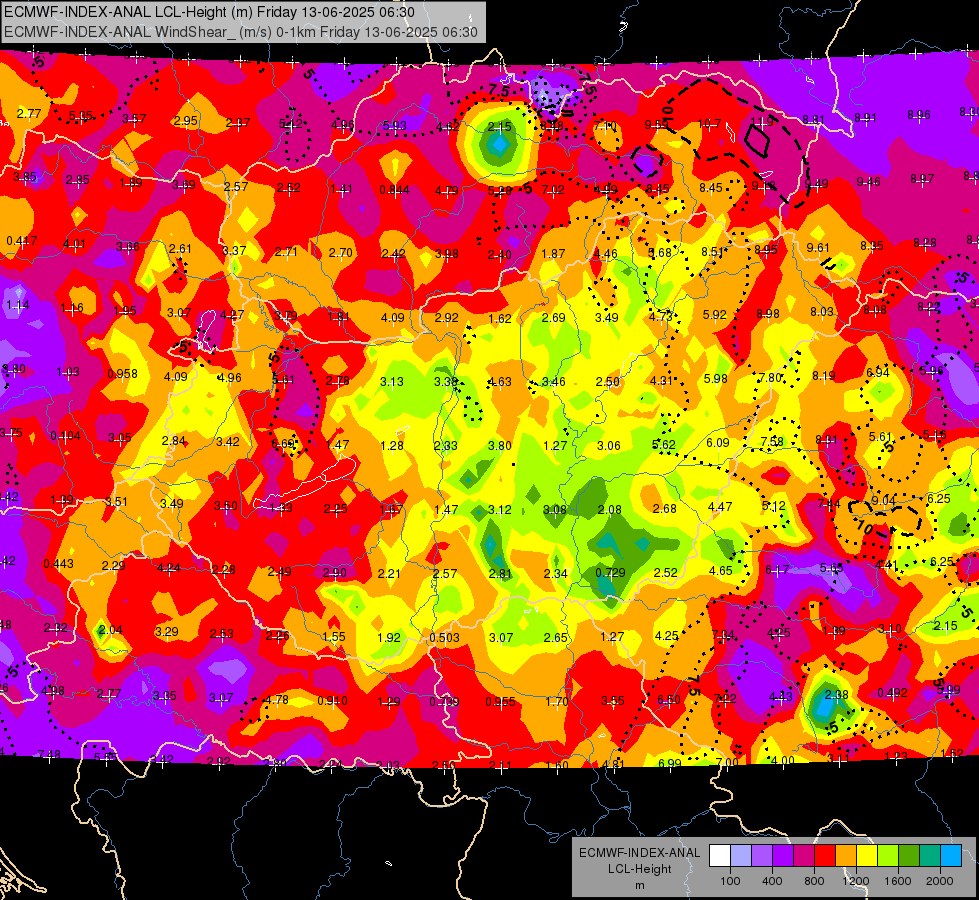This screenshot has width=979, height=900.
Task: Click the wind shear value 7.58
Action: [x=772, y=442]
